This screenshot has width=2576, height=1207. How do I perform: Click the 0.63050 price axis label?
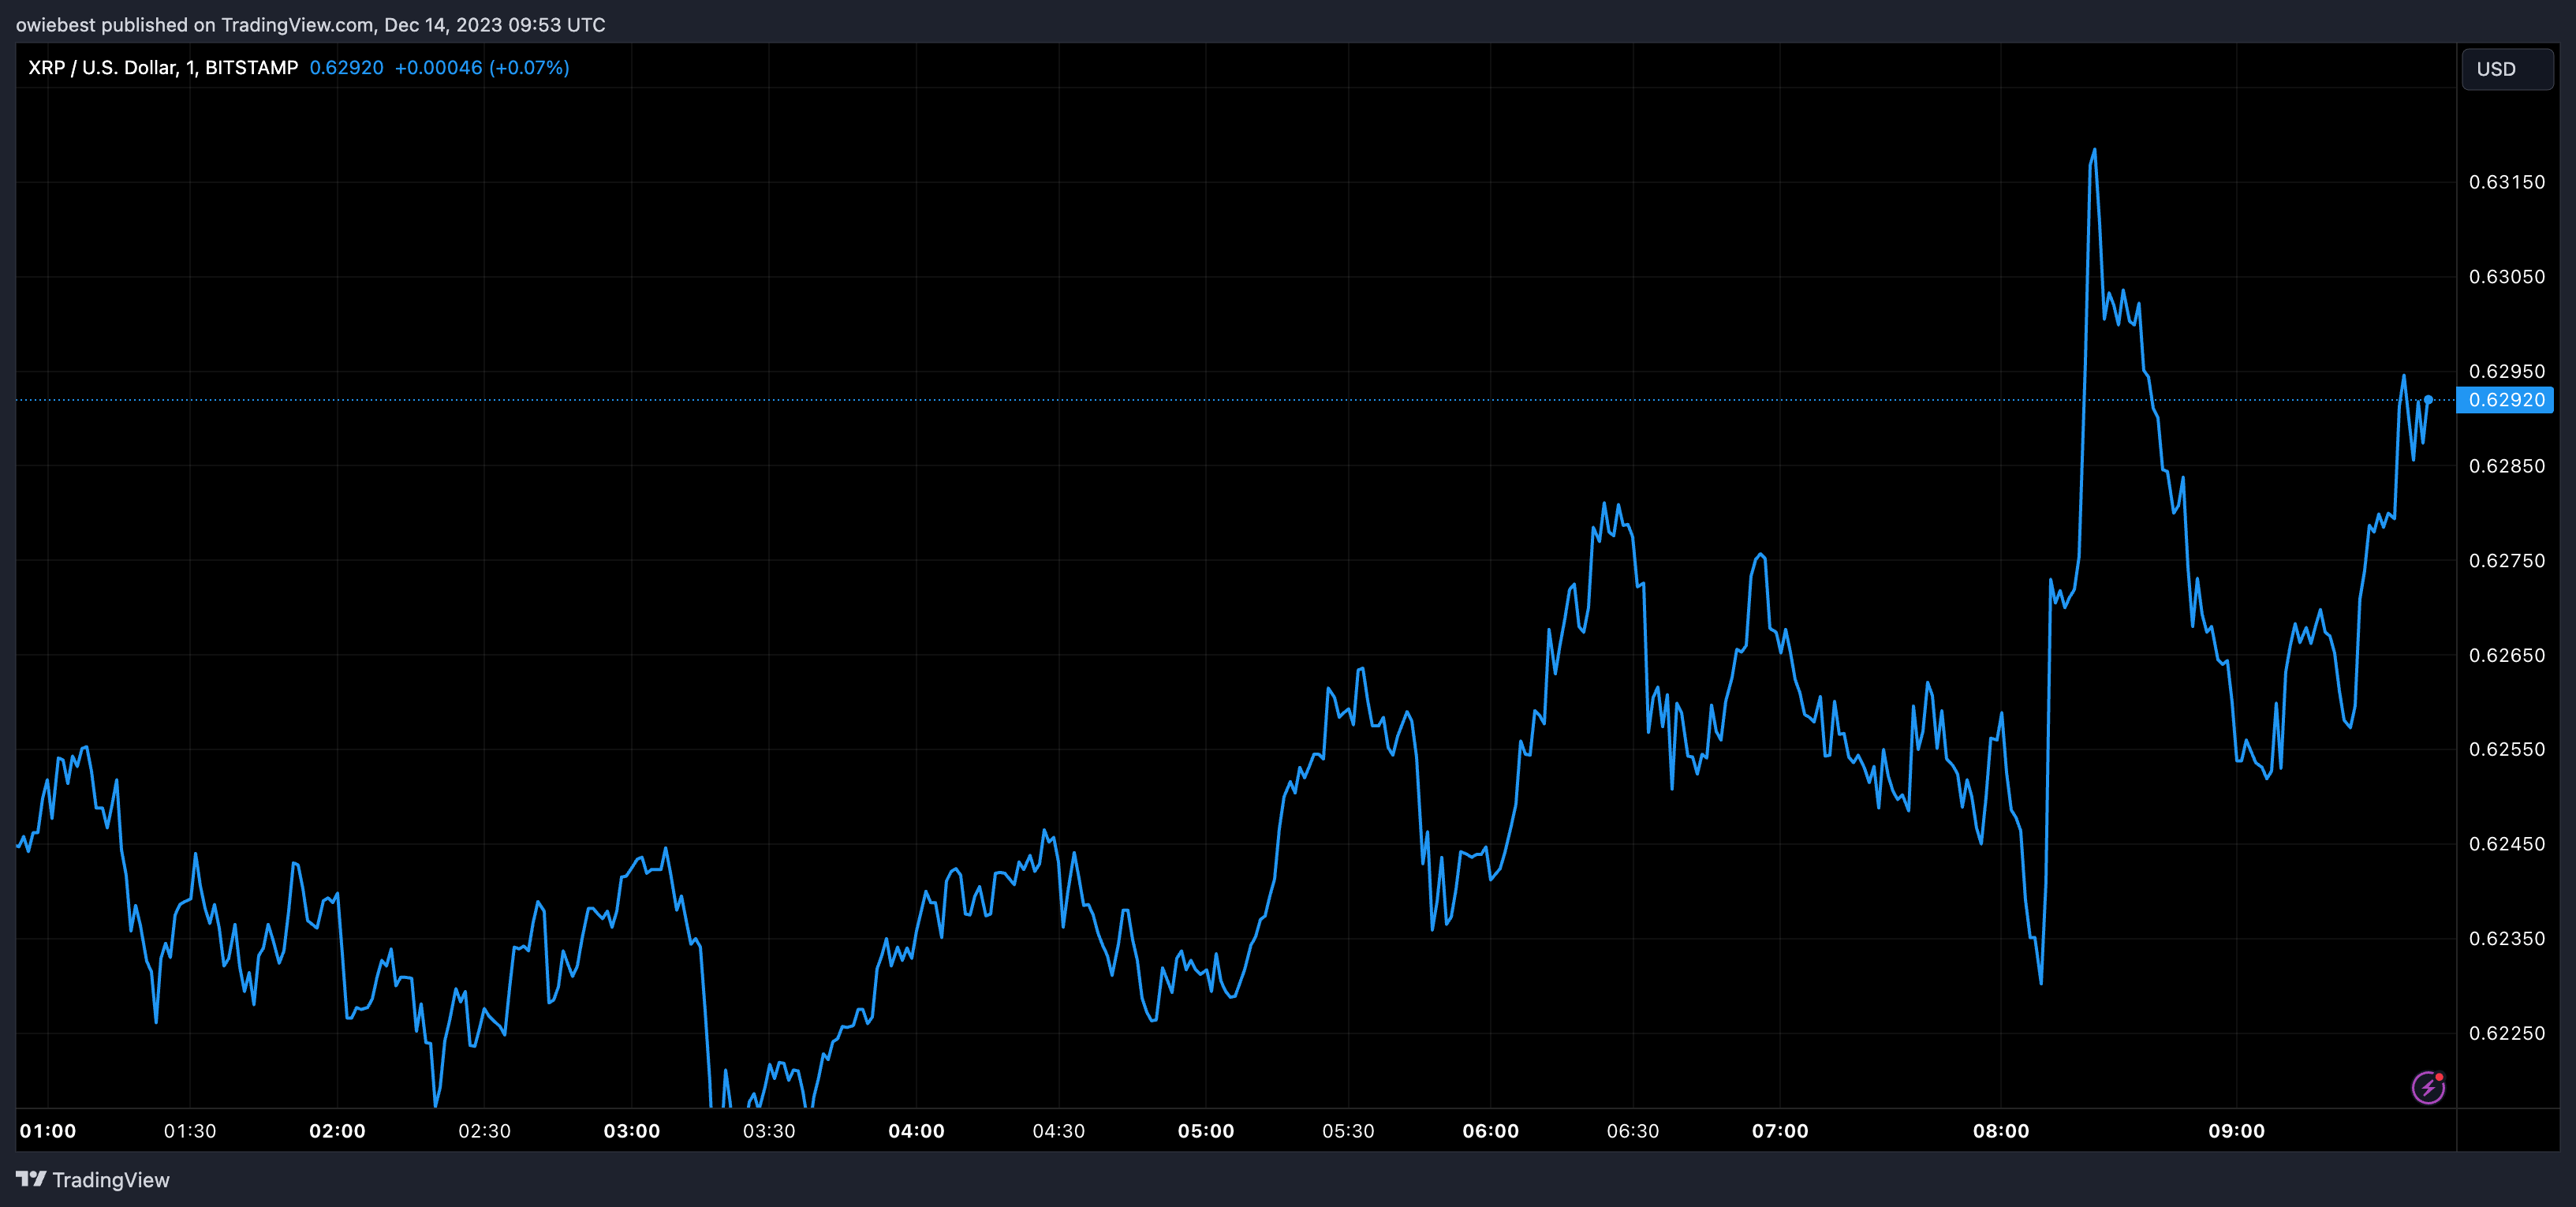point(2507,277)
